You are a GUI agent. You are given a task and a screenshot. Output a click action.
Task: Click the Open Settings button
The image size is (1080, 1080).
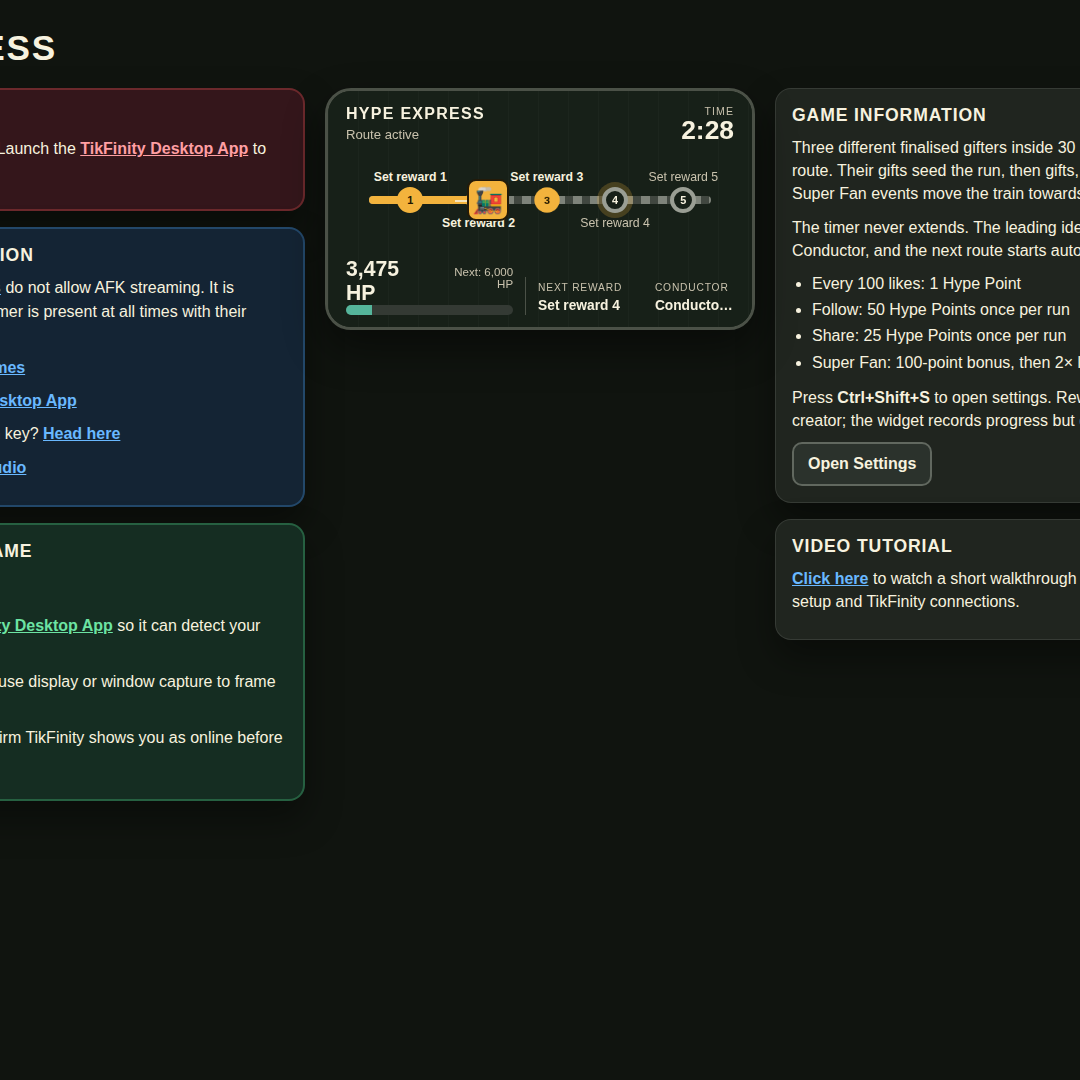pyautogui.click(x=862, y=464)
